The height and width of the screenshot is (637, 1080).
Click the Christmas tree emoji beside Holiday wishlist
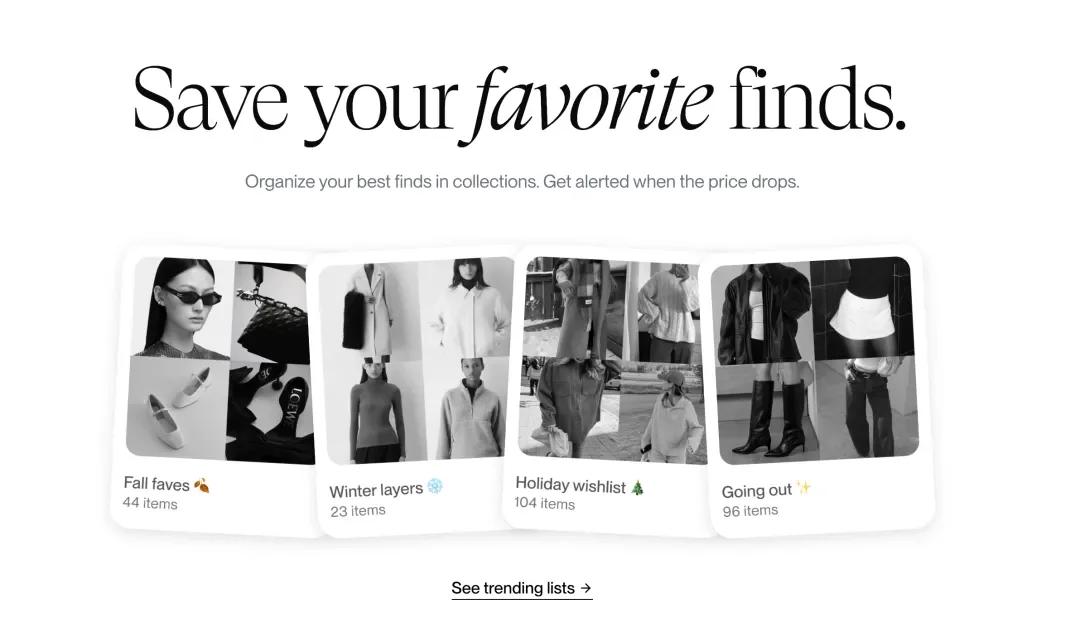pyautogui.click(x=638, y=488)
